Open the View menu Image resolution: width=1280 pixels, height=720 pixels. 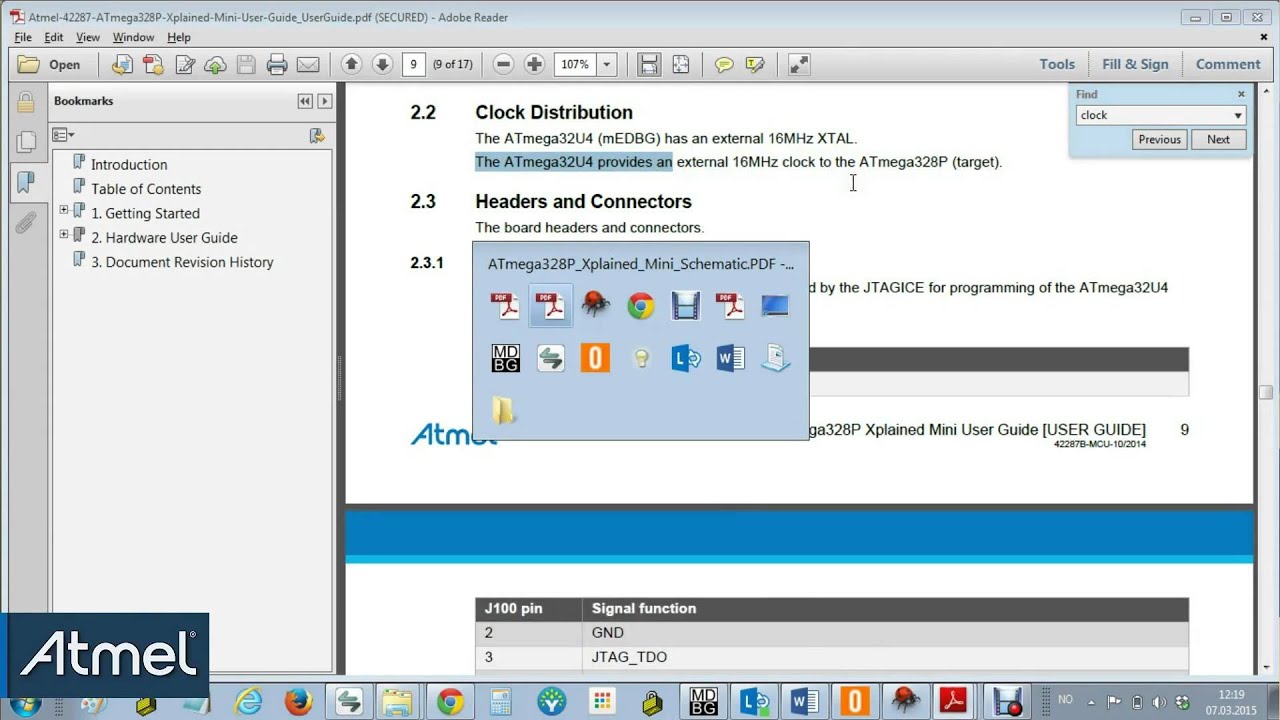[x=88, y=37]
